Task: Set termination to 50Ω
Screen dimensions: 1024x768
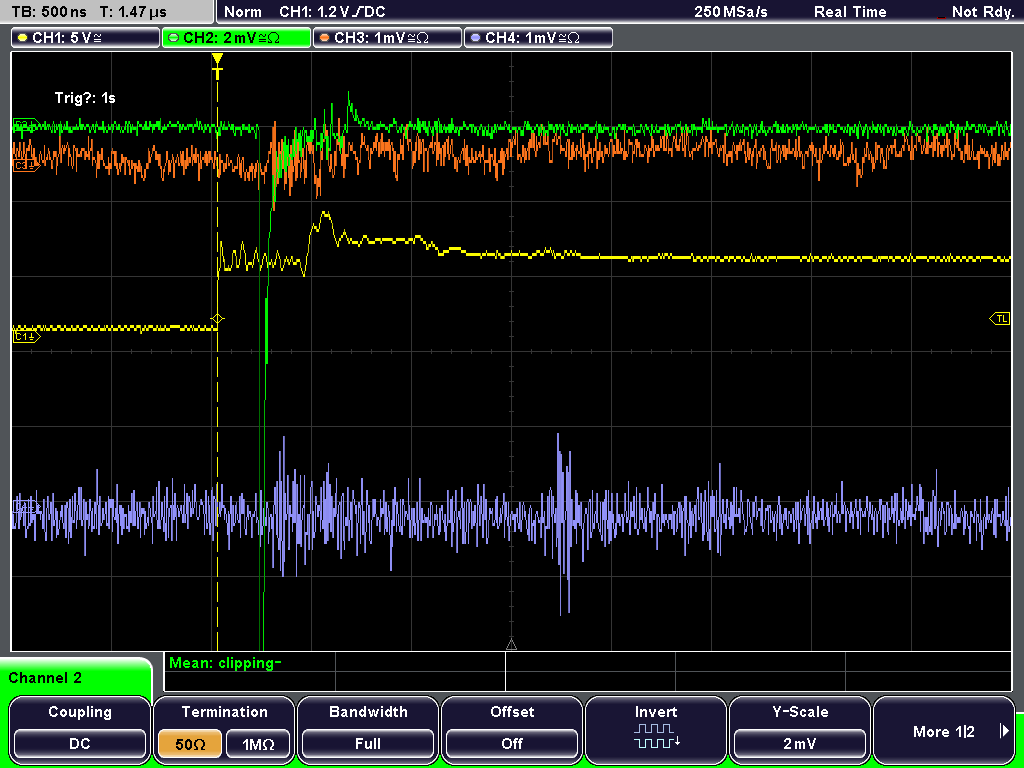Action: 189,744
